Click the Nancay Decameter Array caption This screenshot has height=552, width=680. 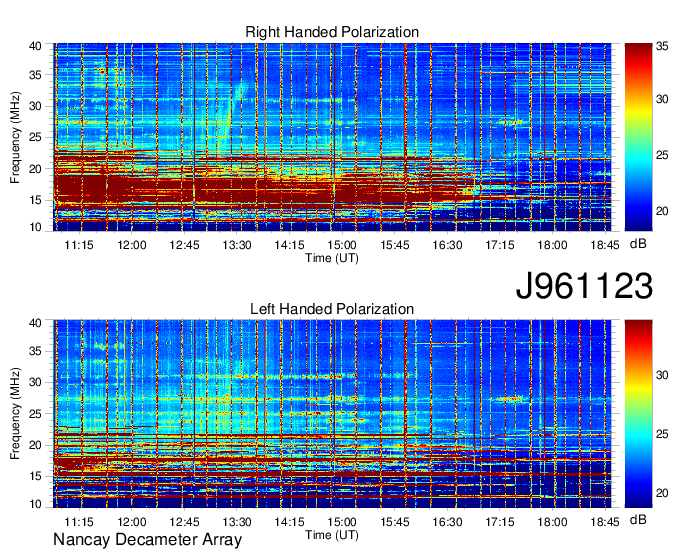point(147,540)
